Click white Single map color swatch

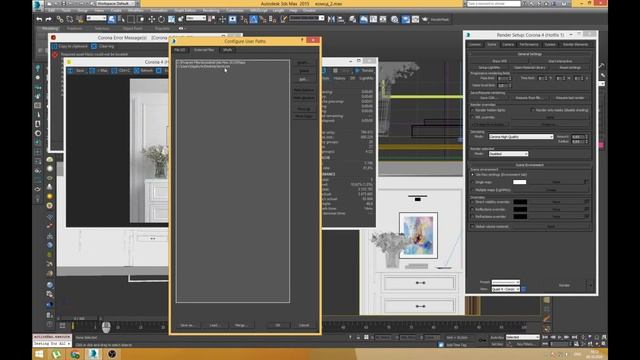(519, 182)
